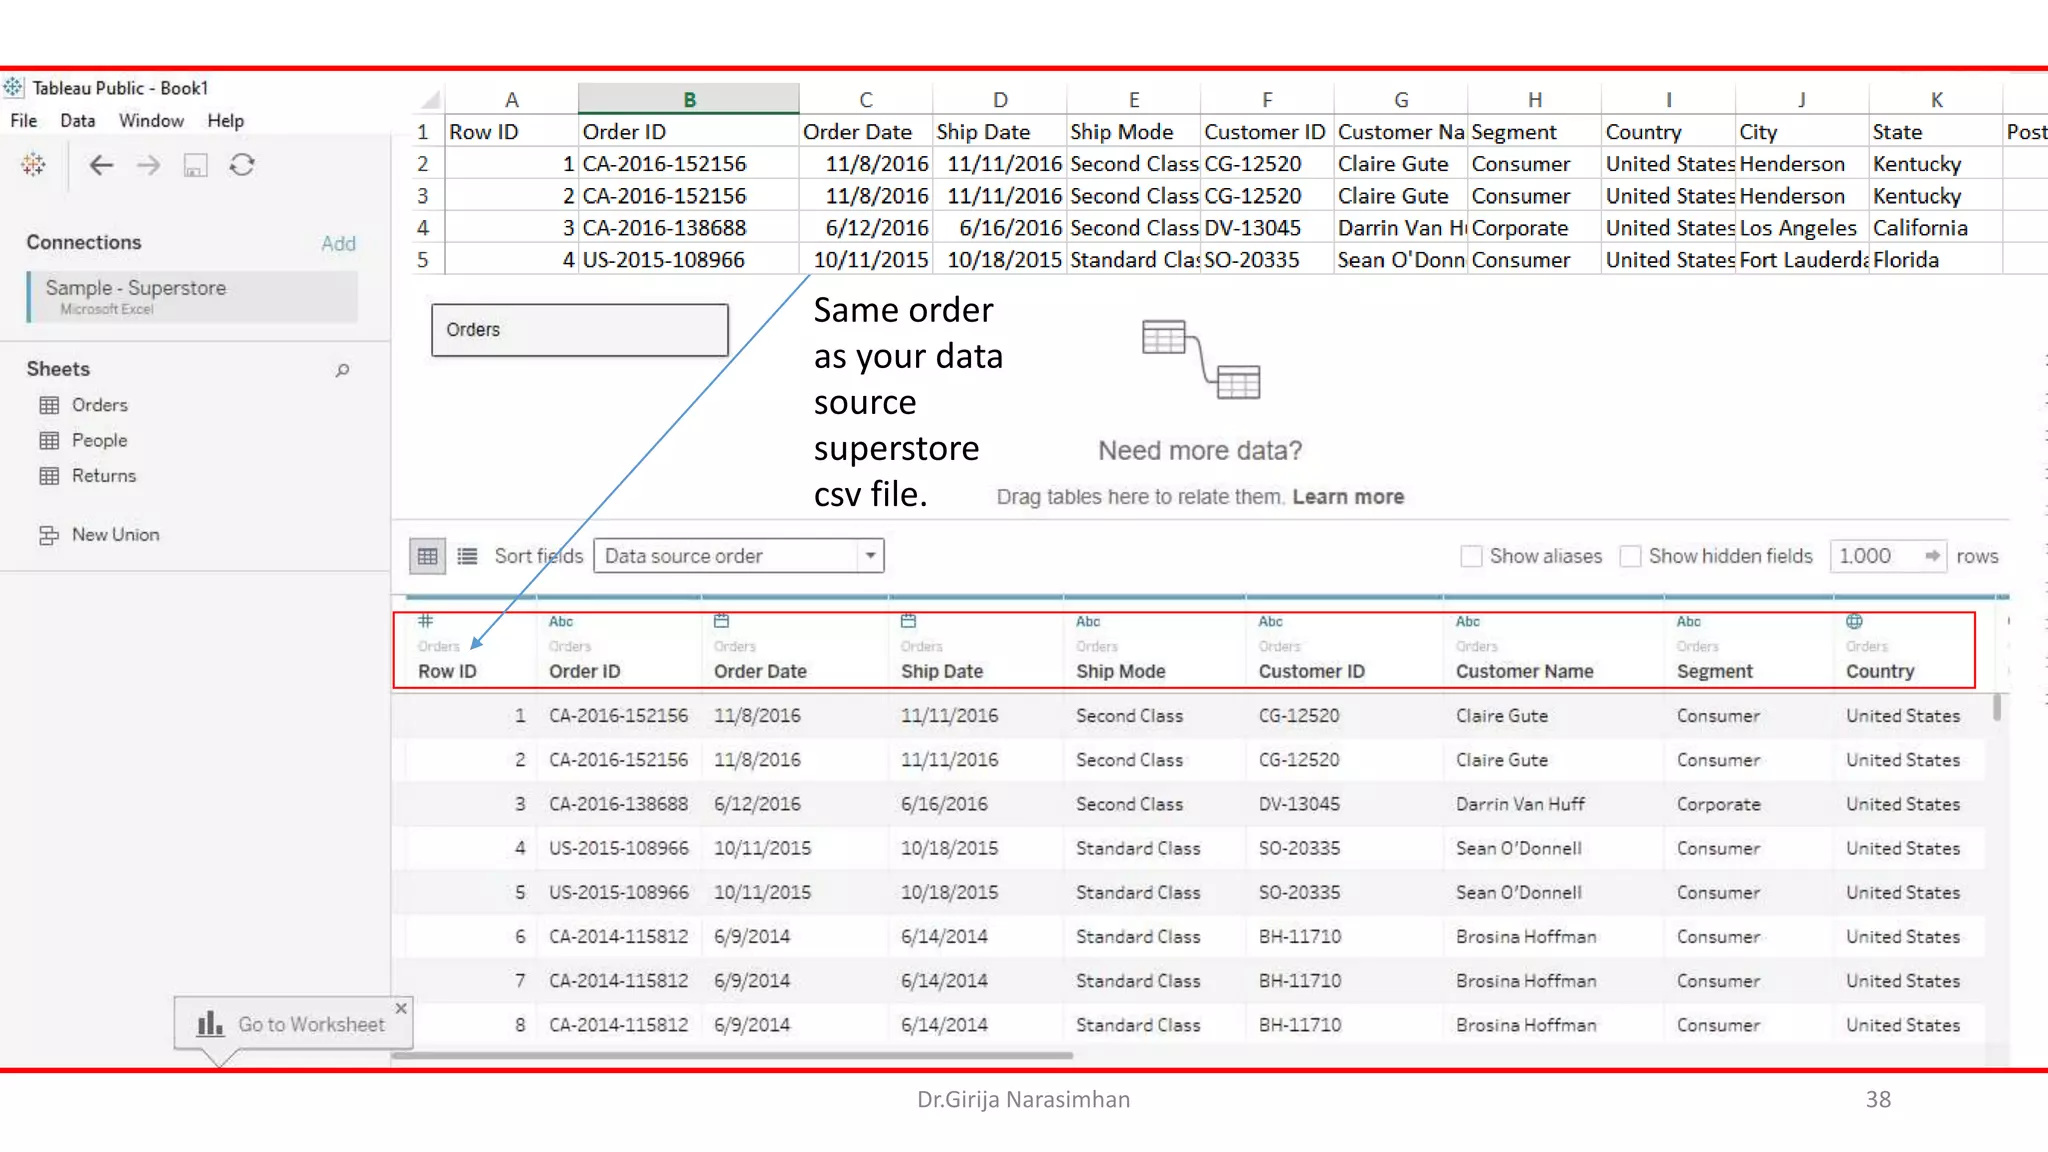Click the Customer Name column header

(x=1524, y=671)
